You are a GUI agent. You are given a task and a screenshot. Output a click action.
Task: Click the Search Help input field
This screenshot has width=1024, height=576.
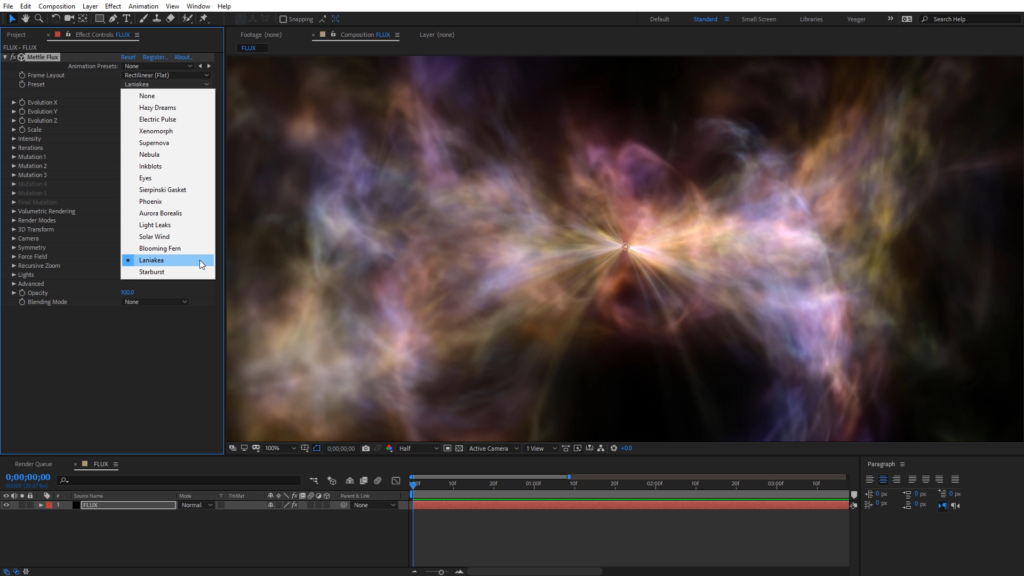(x=970, y=19)
